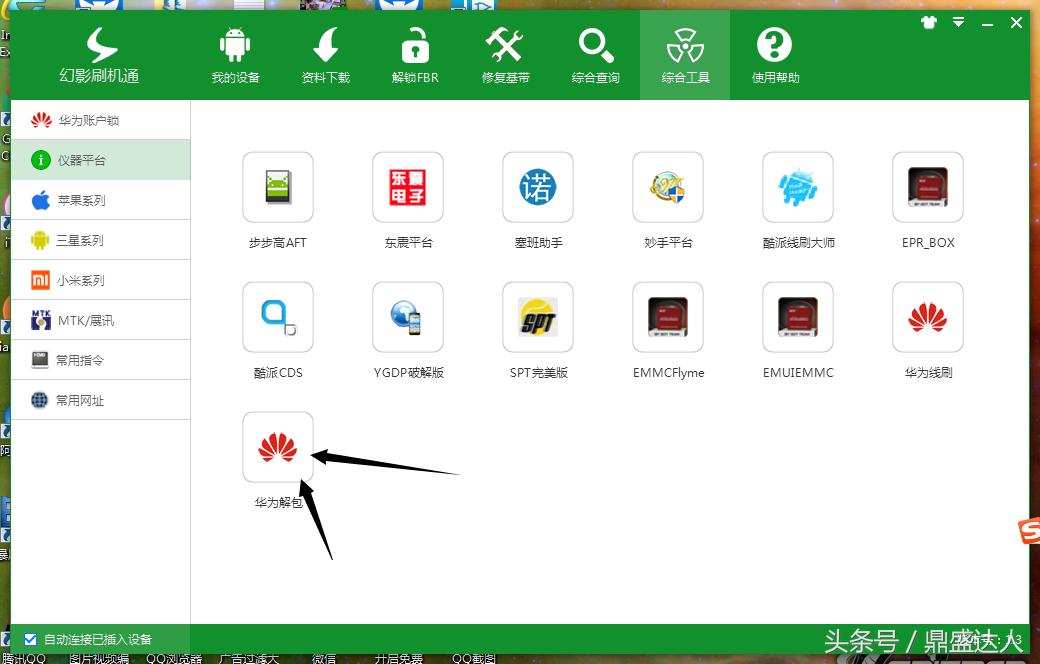Screen dimensions: 1040x664
Task: Click the Sogou input icon at the screen edge
Action: tap(1030, 530)
